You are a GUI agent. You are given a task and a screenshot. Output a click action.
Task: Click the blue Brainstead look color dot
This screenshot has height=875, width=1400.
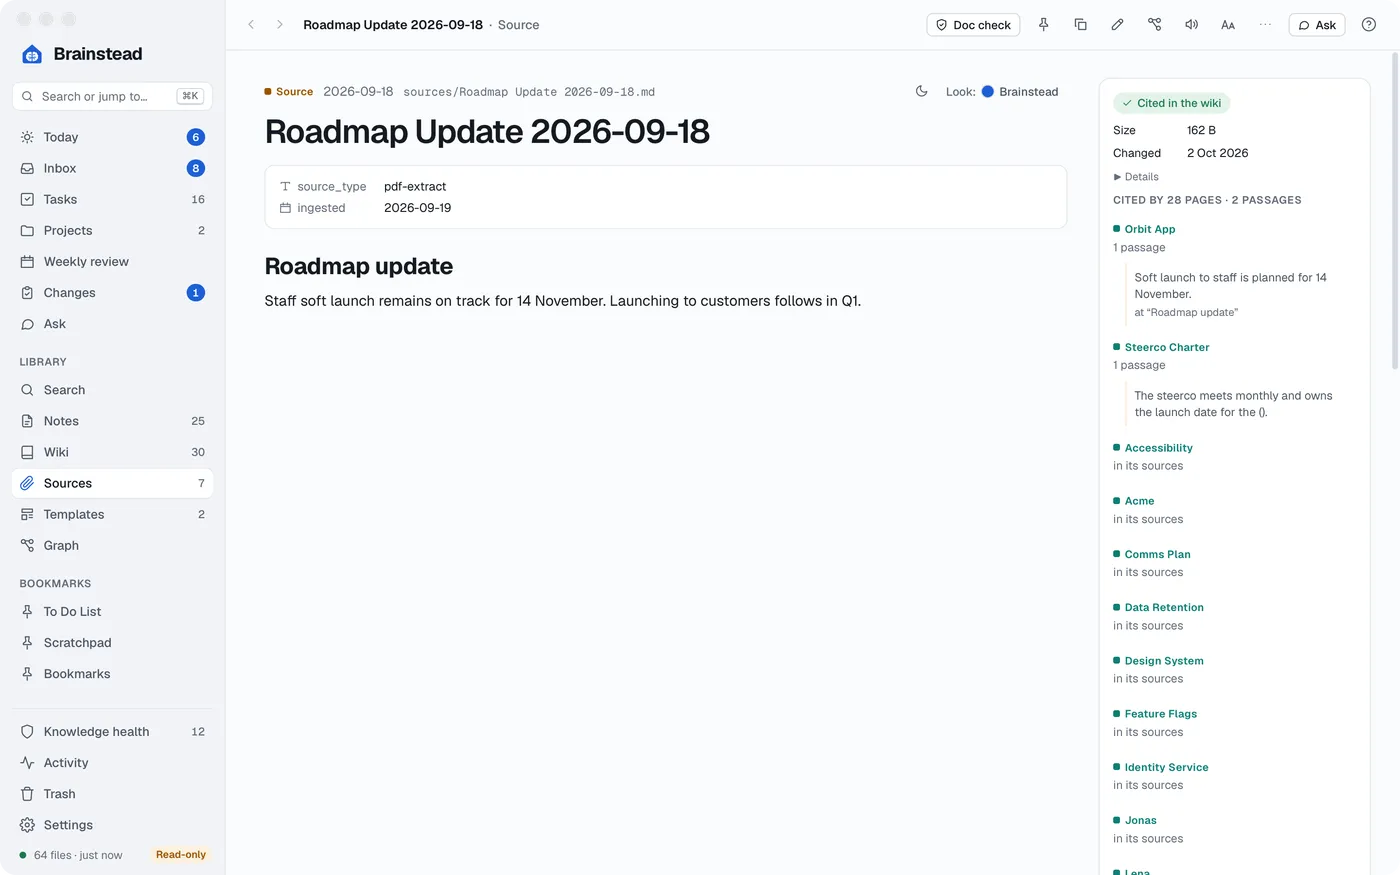tap(988, 91)
